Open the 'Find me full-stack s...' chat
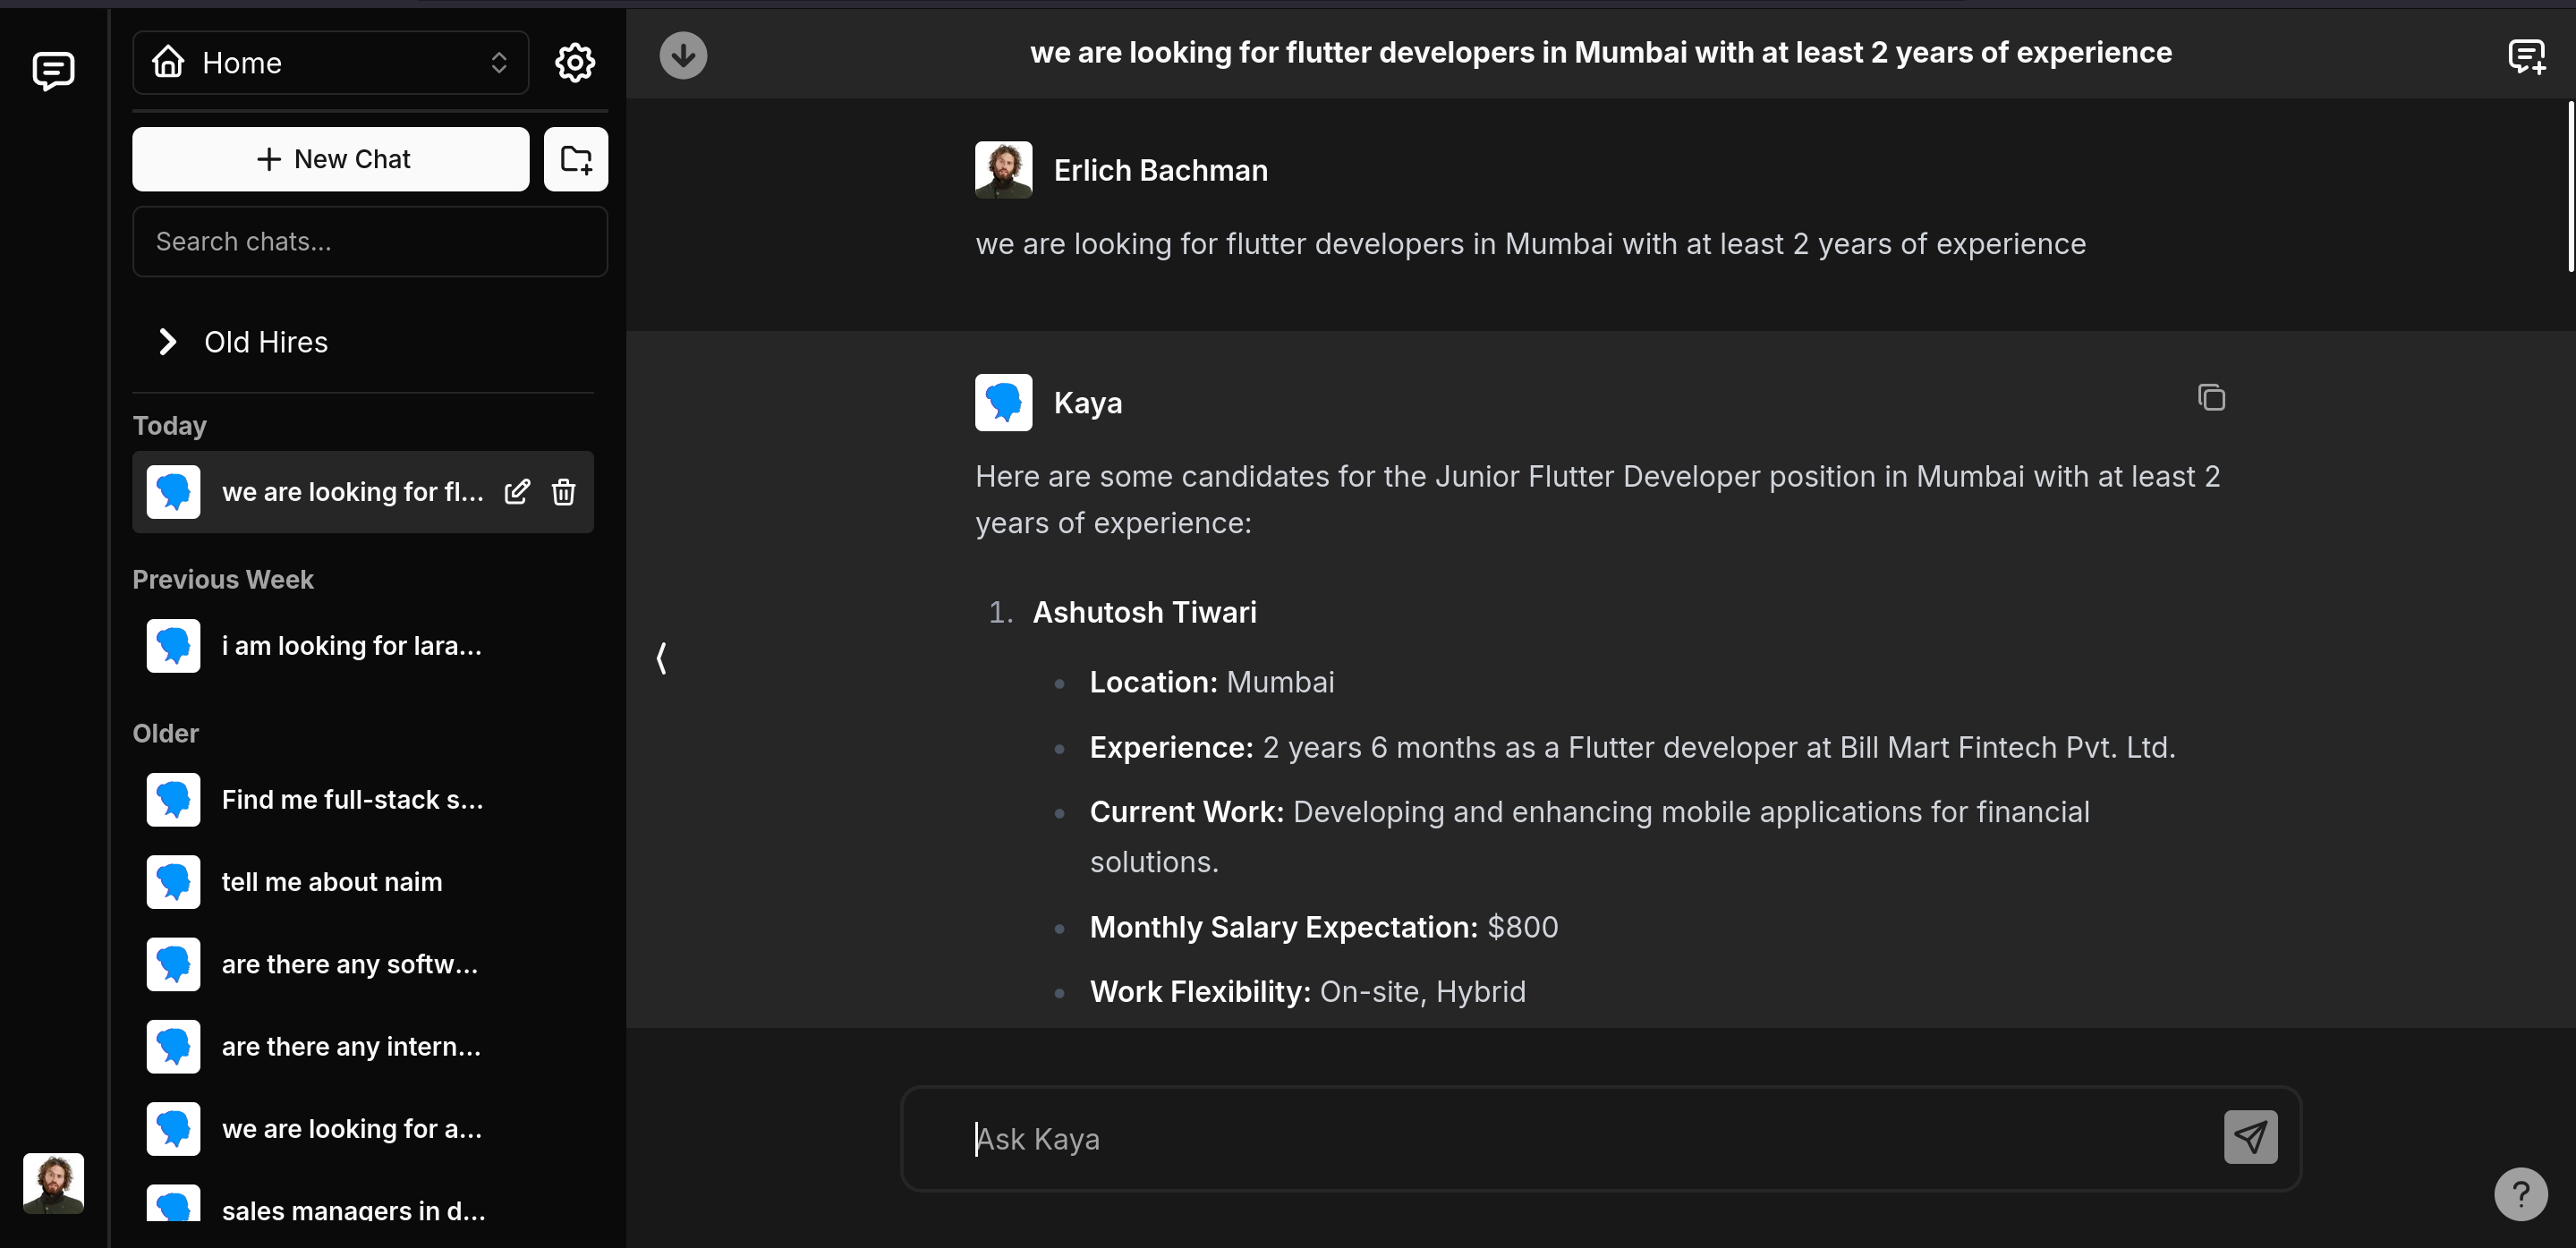Screen dimensions: 2576x1248 click(x=352, y=800)
